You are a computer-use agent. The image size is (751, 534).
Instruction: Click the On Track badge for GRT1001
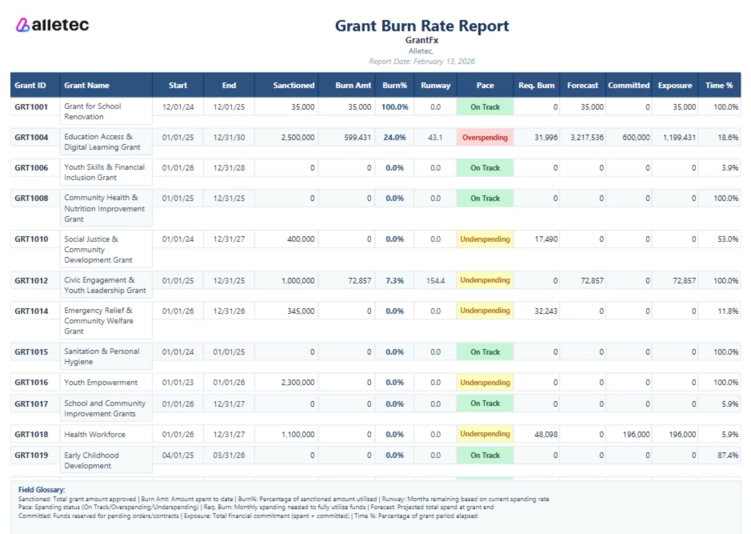(485, 107)
